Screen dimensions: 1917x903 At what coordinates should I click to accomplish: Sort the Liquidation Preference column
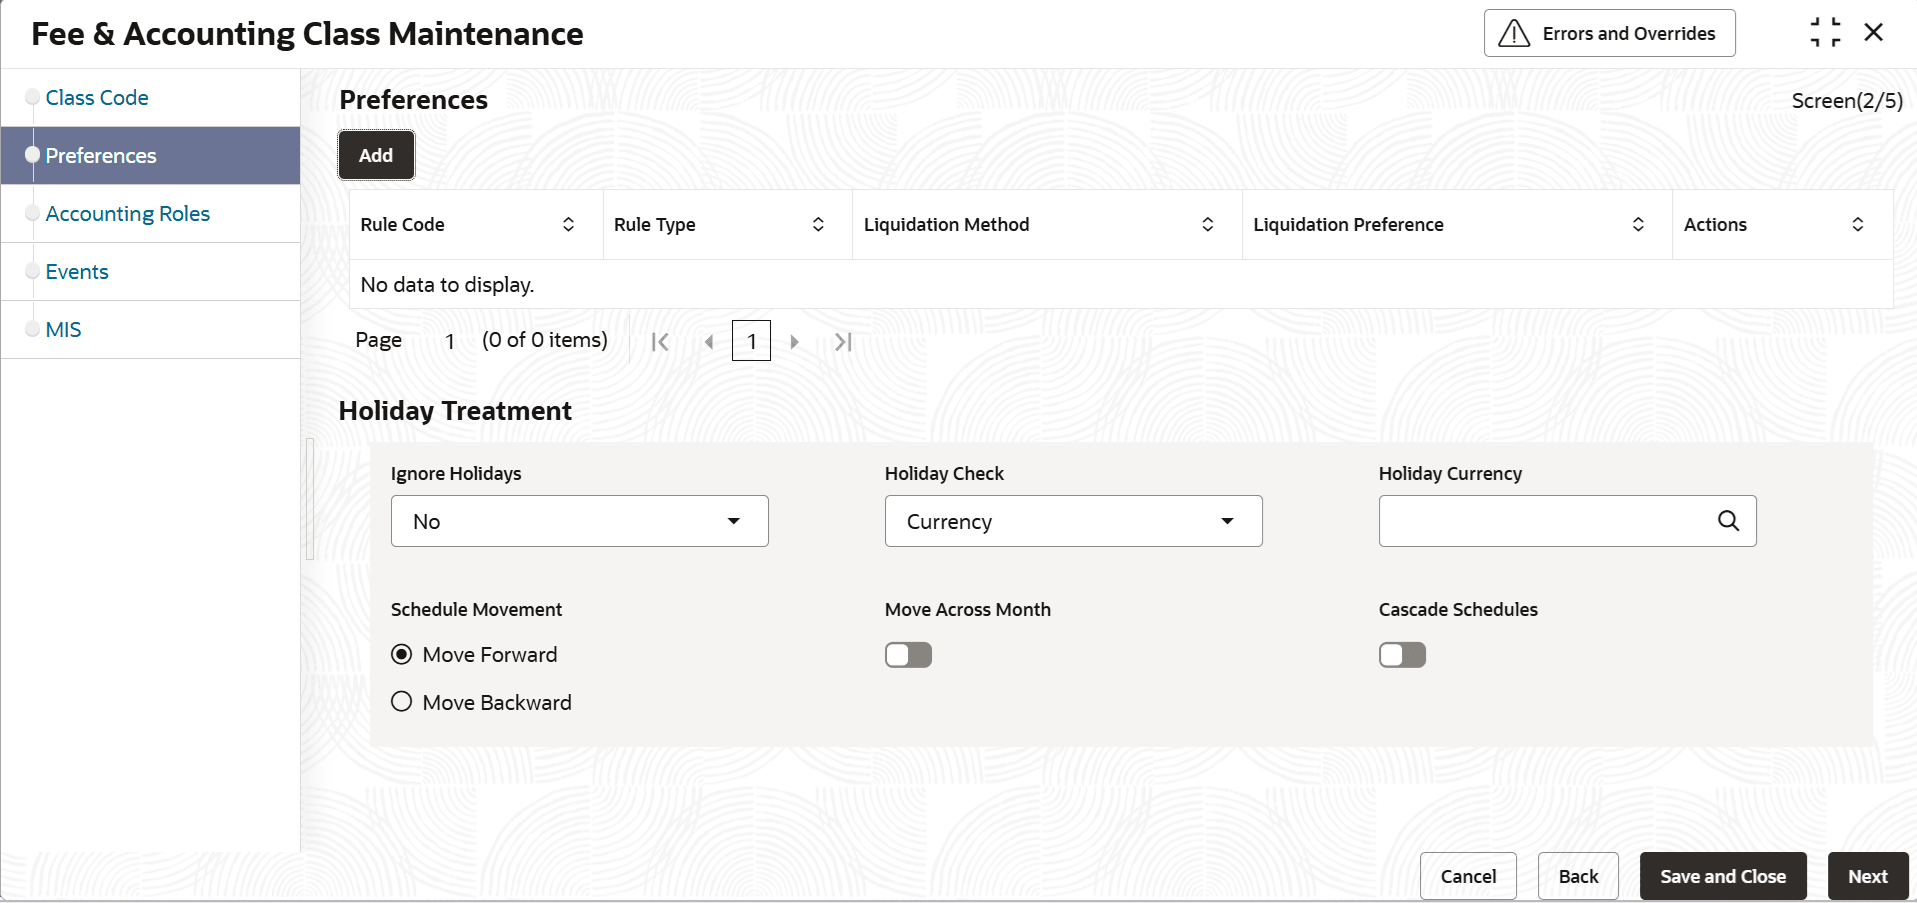coord(1638,225)
